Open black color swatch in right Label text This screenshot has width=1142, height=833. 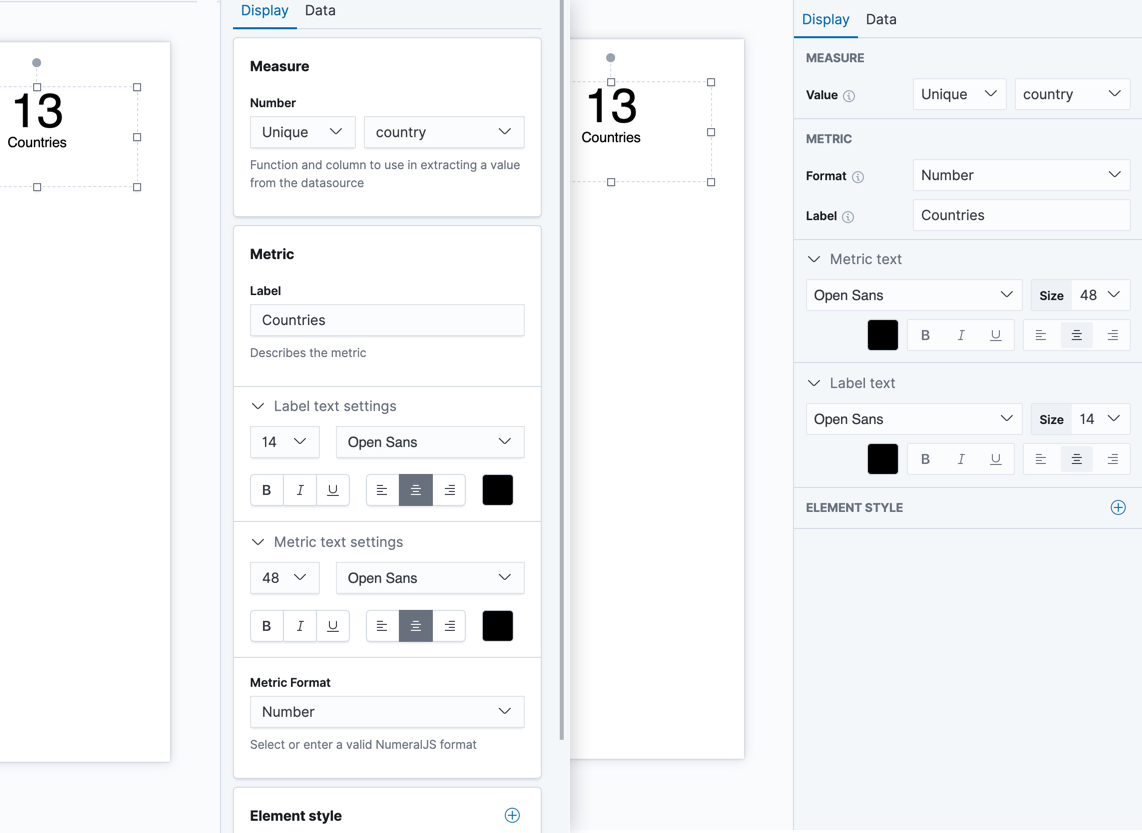pos(883,459)
